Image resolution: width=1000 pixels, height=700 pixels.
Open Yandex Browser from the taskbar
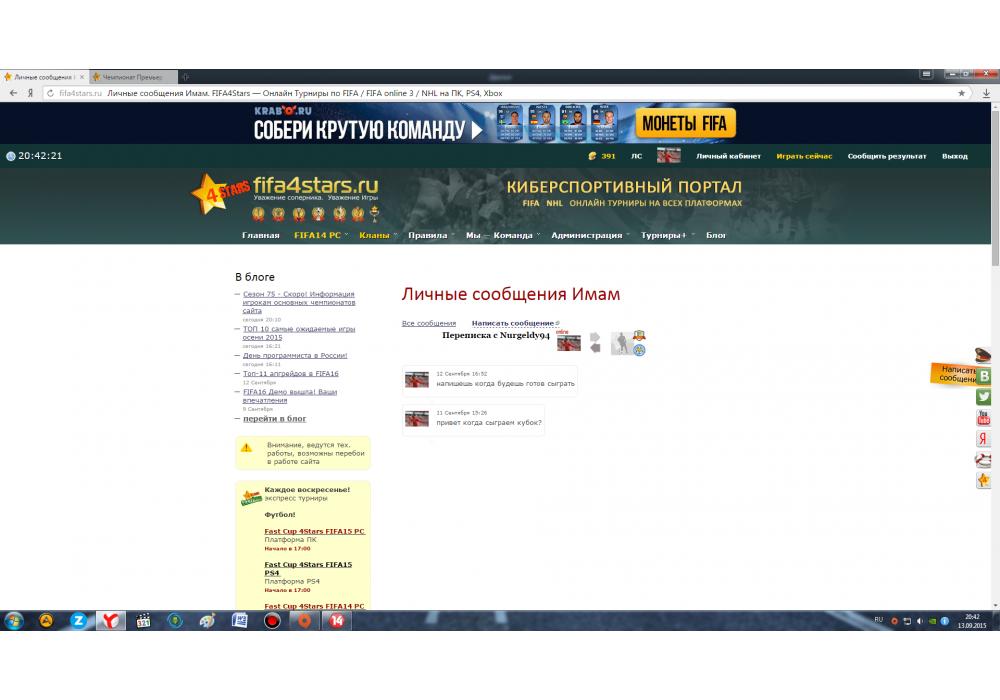110,620
